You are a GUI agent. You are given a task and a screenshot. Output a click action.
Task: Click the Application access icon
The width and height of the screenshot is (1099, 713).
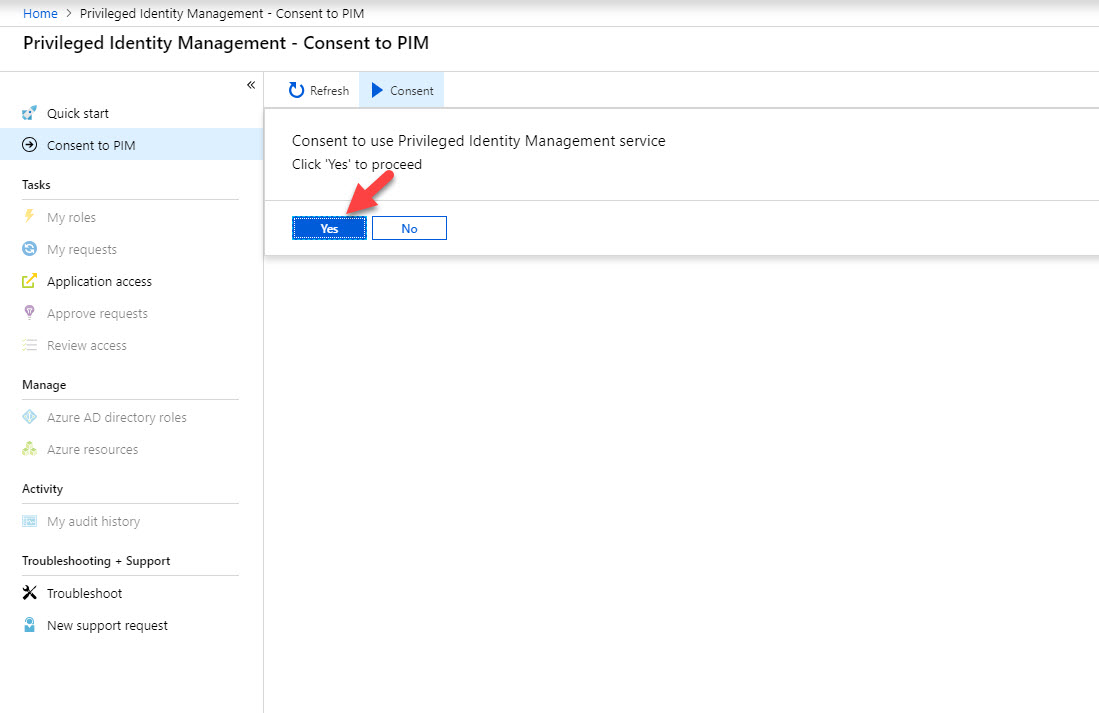29,280
